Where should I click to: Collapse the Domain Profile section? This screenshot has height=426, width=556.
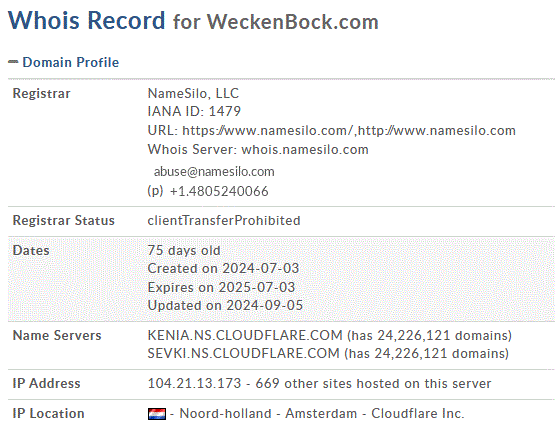tap(13, 62)
